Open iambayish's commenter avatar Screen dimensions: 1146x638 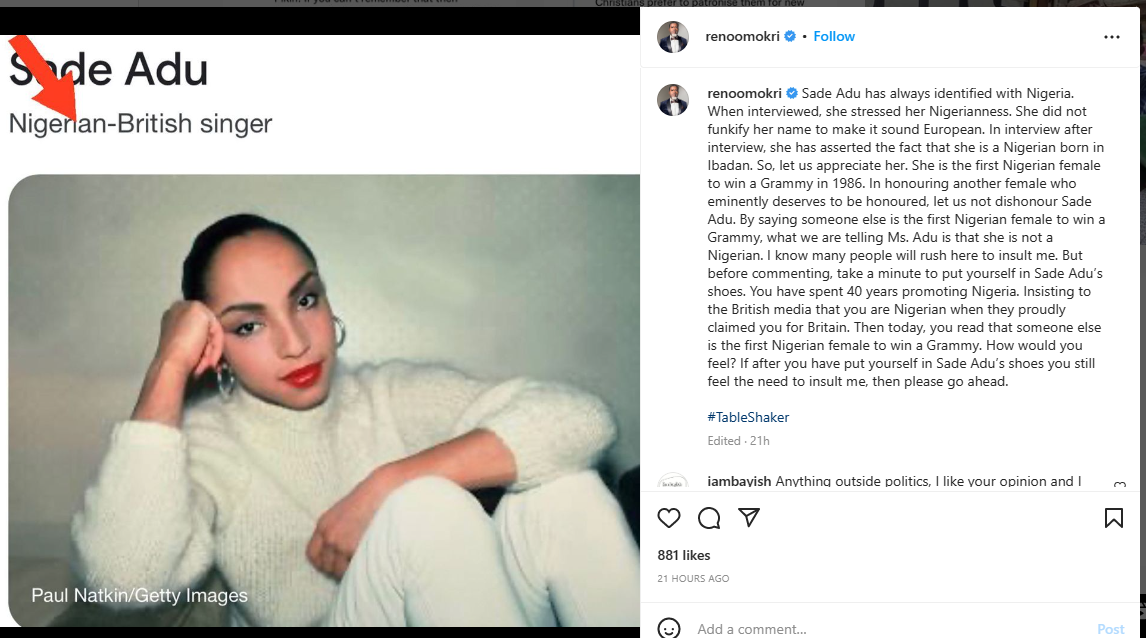[673, 484]
